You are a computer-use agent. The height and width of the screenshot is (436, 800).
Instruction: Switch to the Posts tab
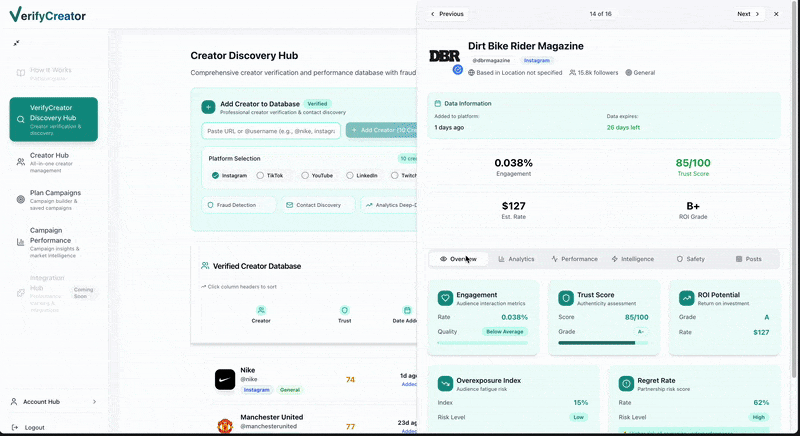point(748,259)
